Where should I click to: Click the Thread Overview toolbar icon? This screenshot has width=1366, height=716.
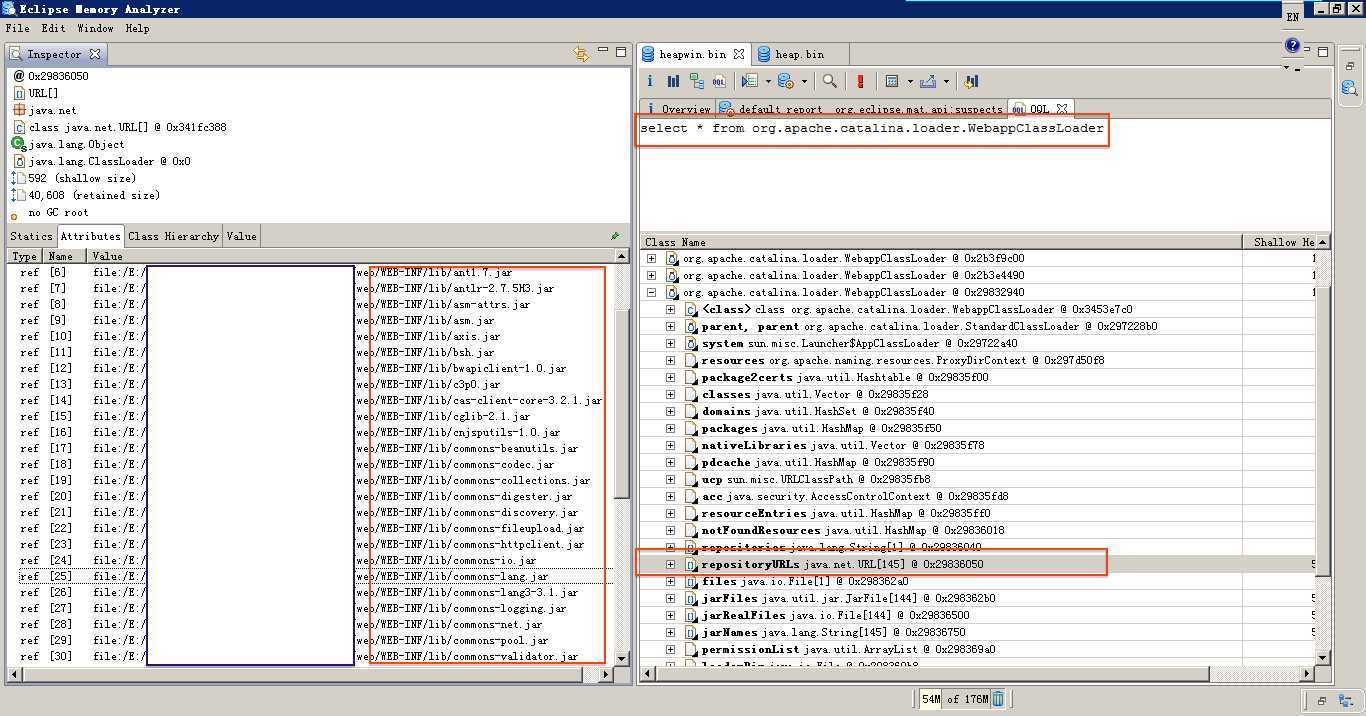click(x=750, y=81)
